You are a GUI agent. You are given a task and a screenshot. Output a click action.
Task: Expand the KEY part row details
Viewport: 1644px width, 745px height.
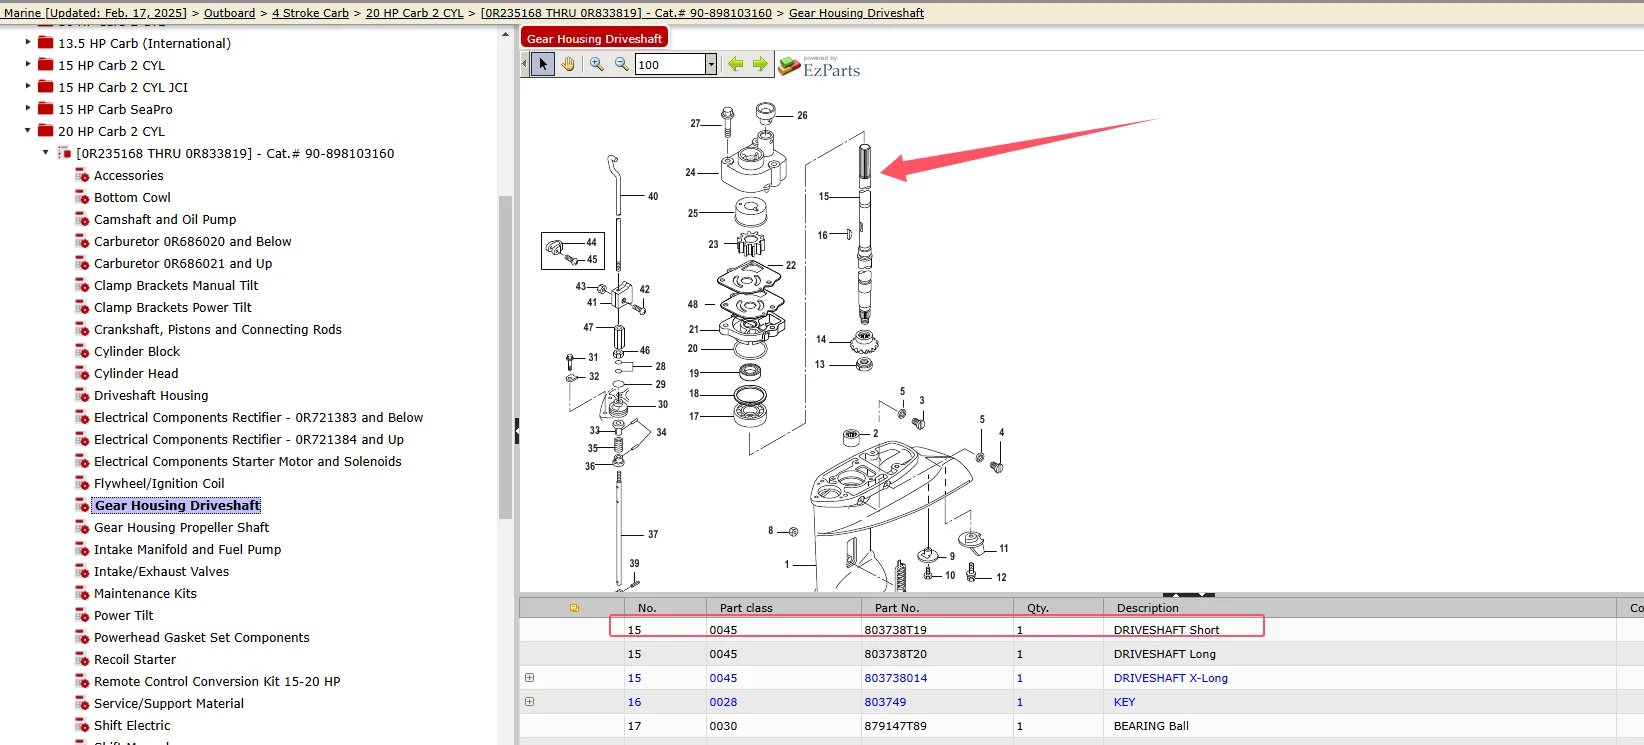(530, 701)
